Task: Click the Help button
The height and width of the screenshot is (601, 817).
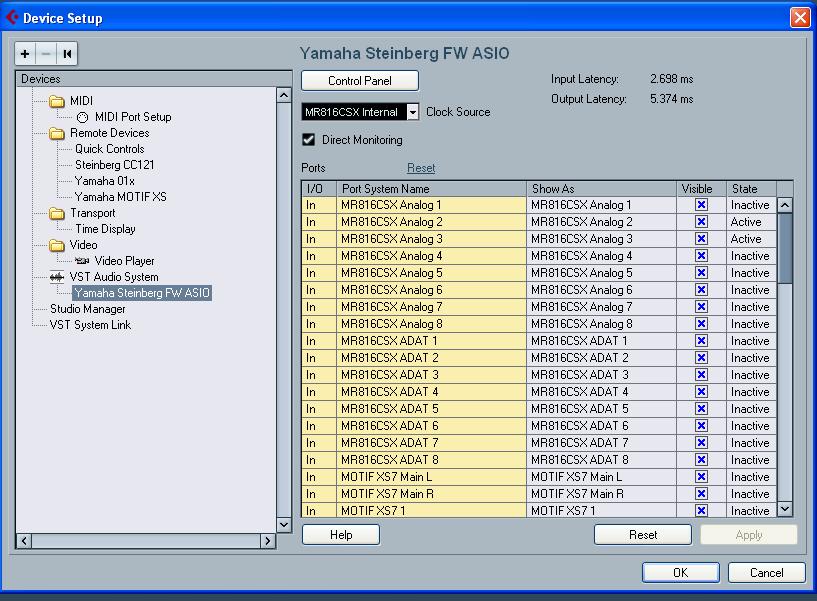Action: click(341, 535)
